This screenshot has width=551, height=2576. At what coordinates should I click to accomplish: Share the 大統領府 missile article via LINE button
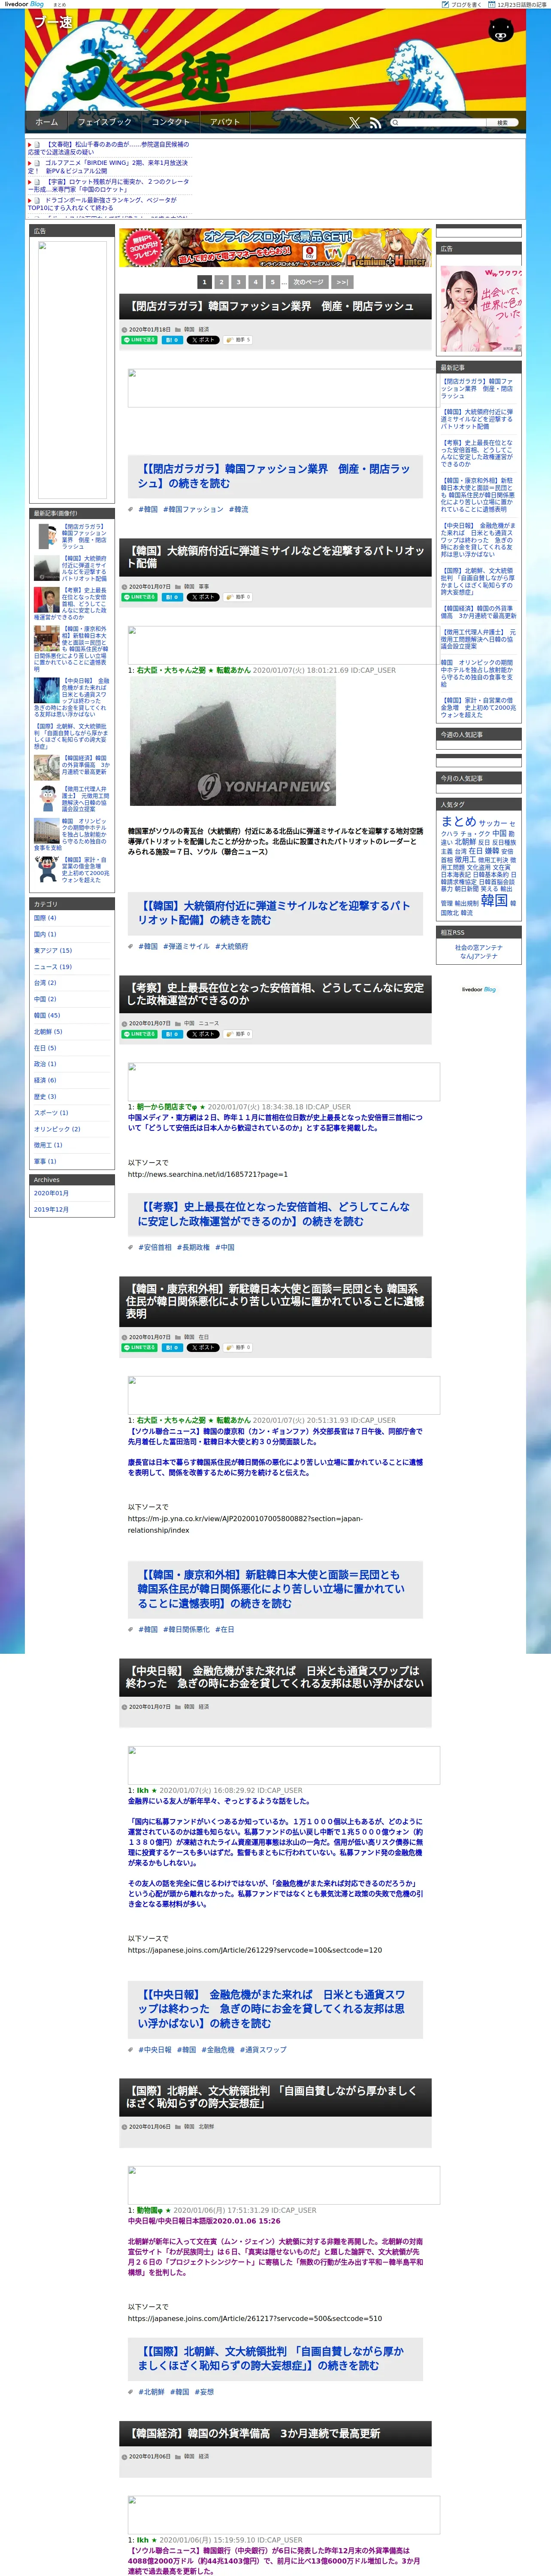[140, 597]
